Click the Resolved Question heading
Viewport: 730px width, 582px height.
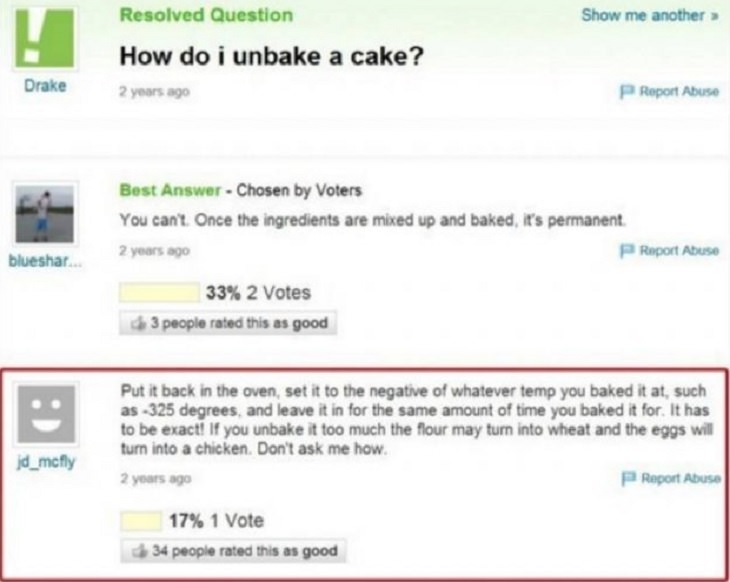pos(206,15)
